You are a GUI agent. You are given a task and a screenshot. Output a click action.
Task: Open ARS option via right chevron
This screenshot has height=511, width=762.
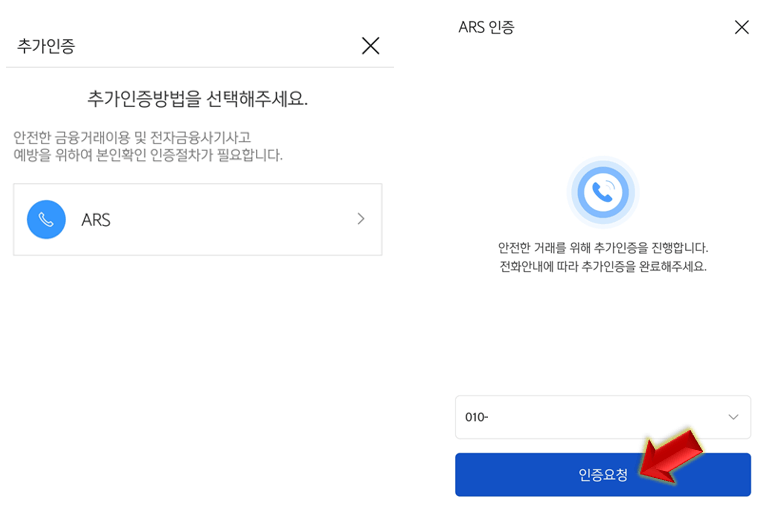click(x=361, y=219)
